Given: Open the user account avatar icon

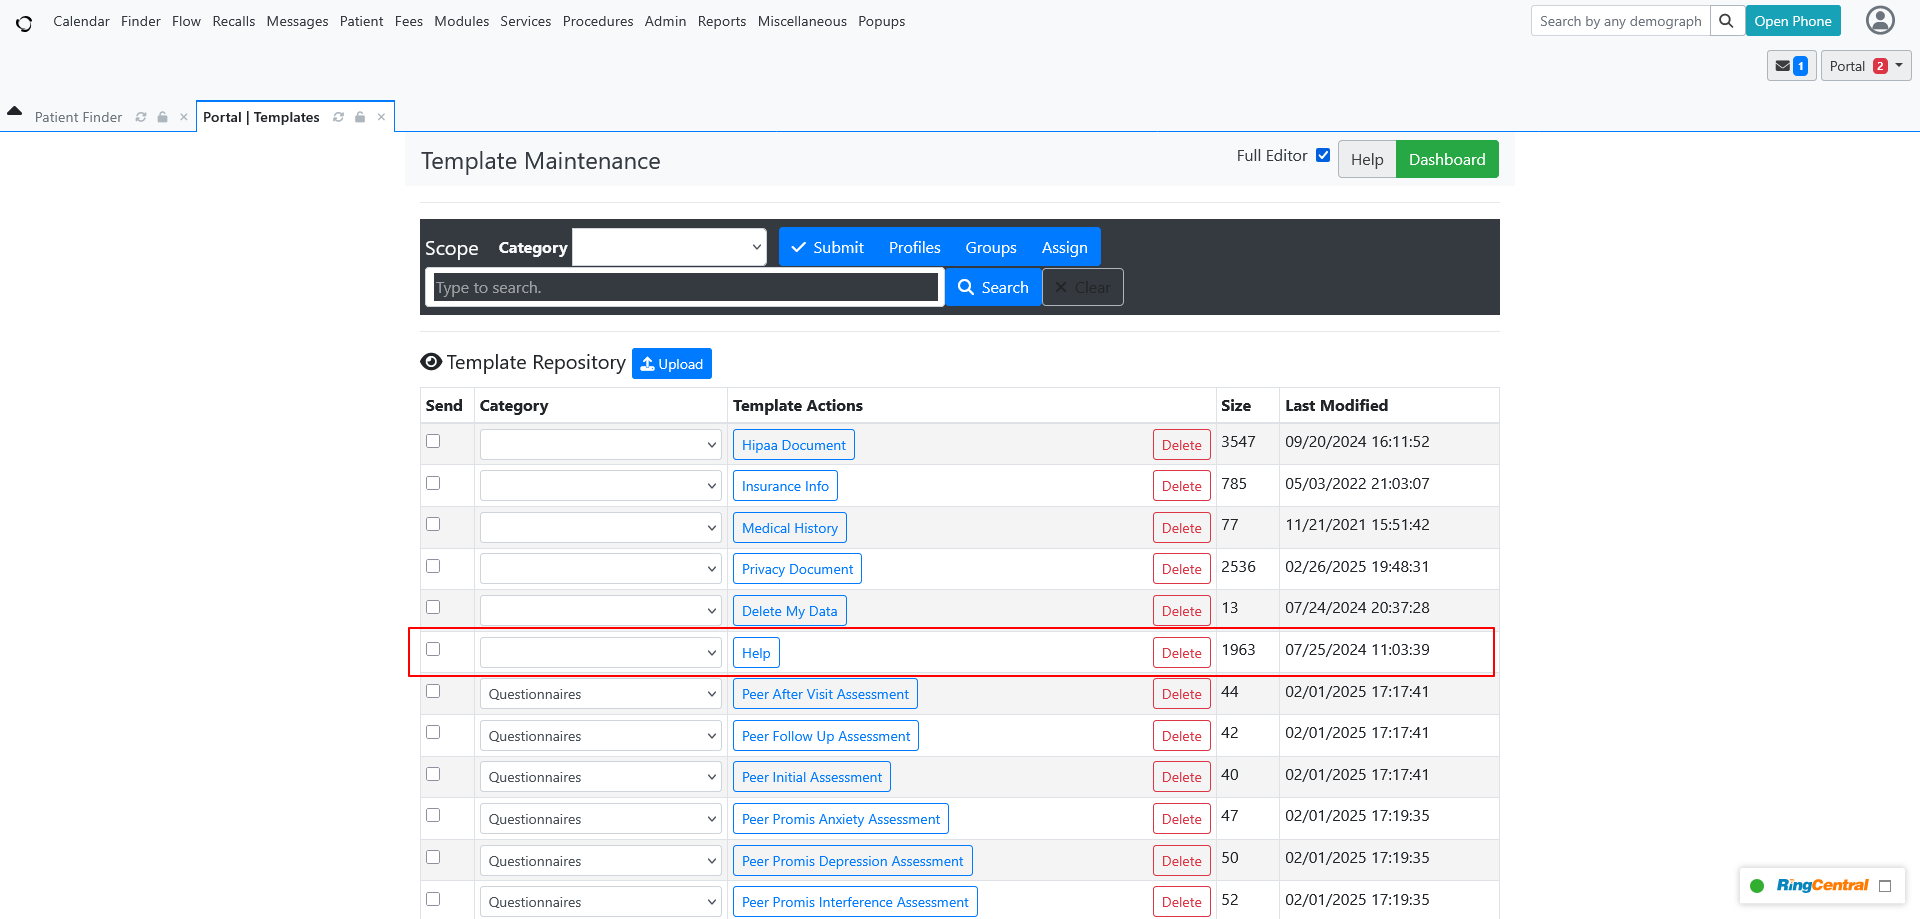Looking at the screenshot, I should point(1880,21).
